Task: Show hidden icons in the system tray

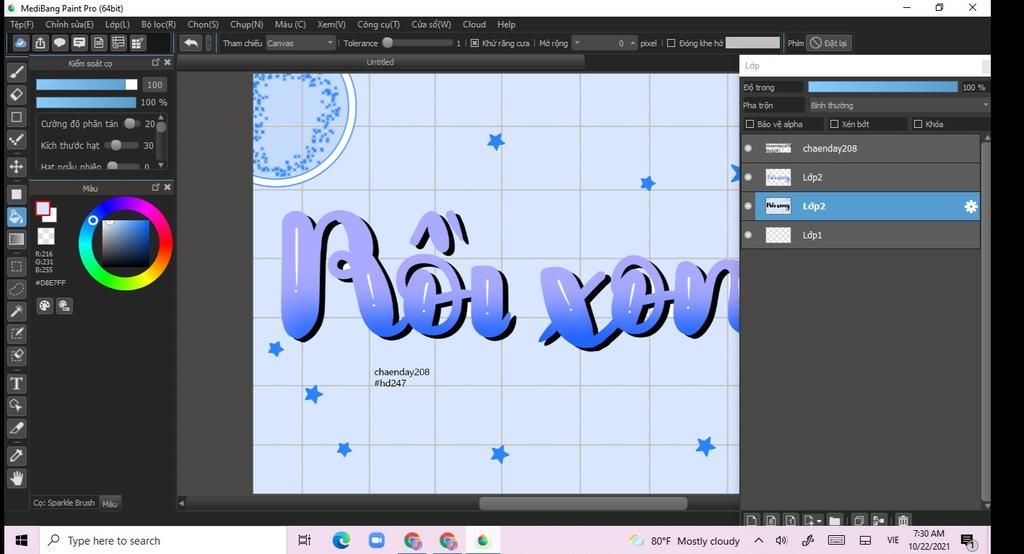Action: click(758, 540)
